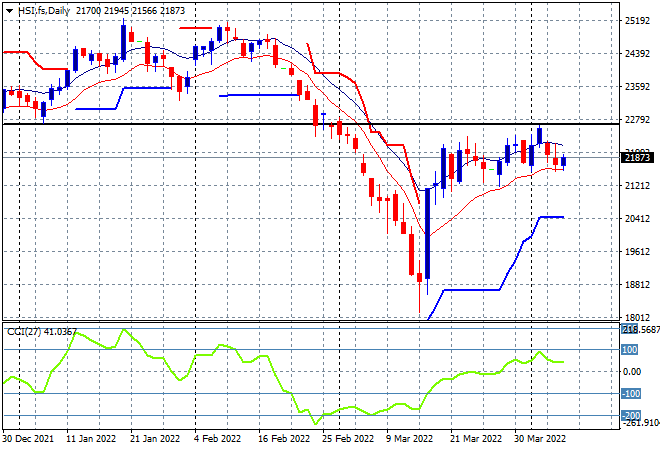Select the 24392 price axis label
Viewport: 660px width, 450px height.
point(637,53)
